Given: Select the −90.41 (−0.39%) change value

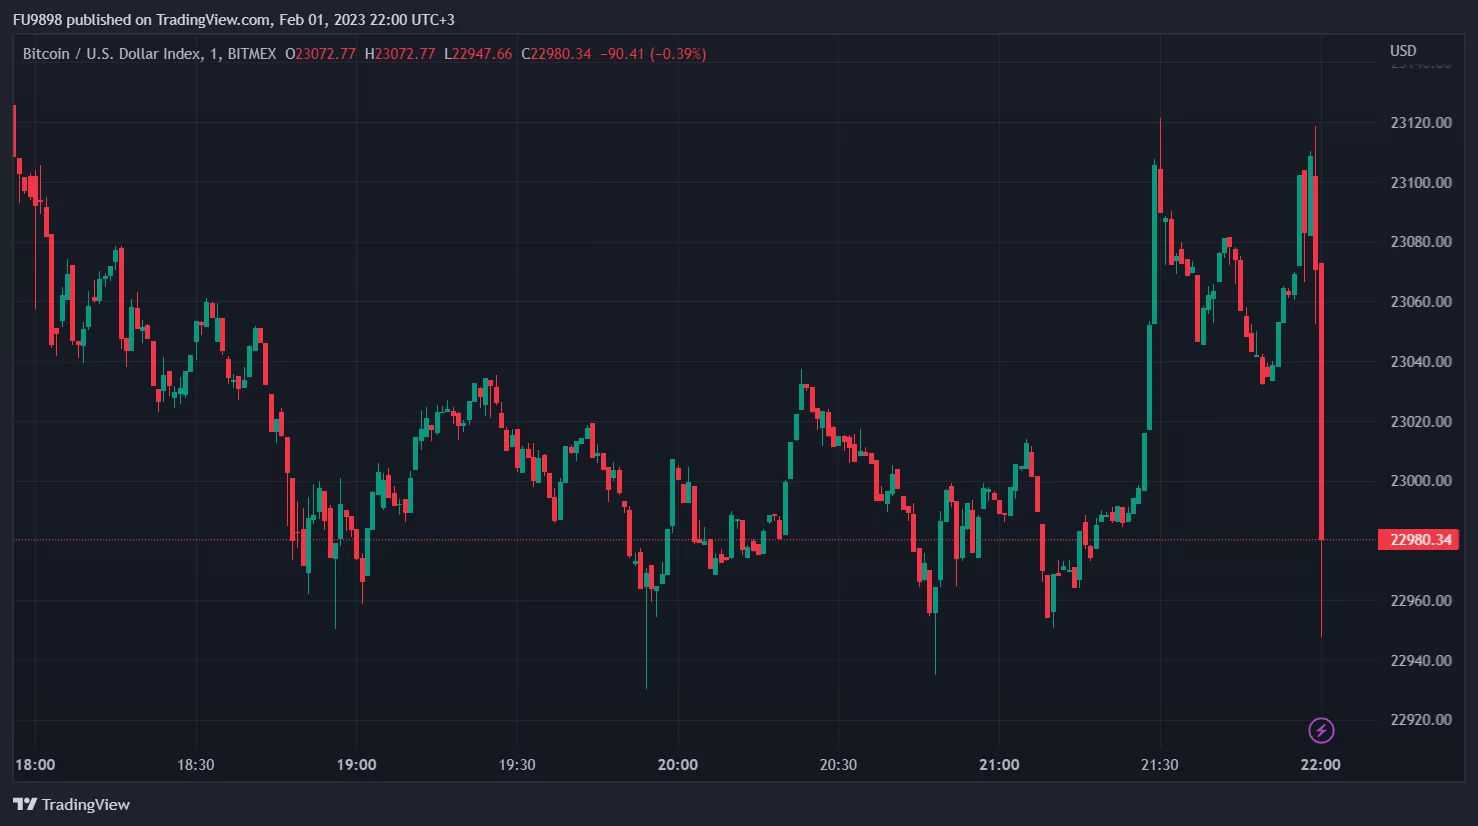Looking at the screenshot, I should [x=653, y=54].
